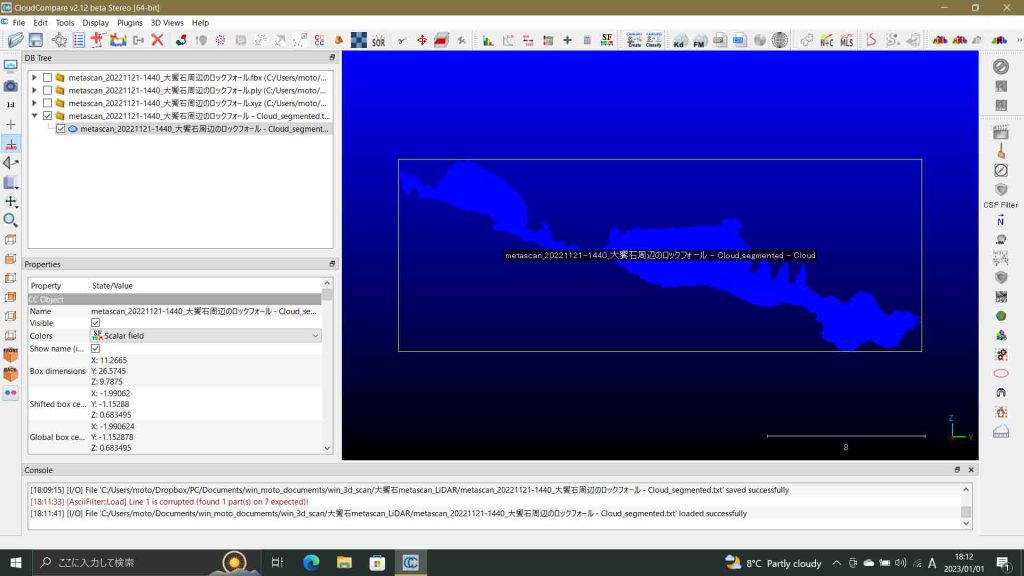The image size is (1024, 576).
Task: Float the DB Tree panel
Action: (332, 57)
